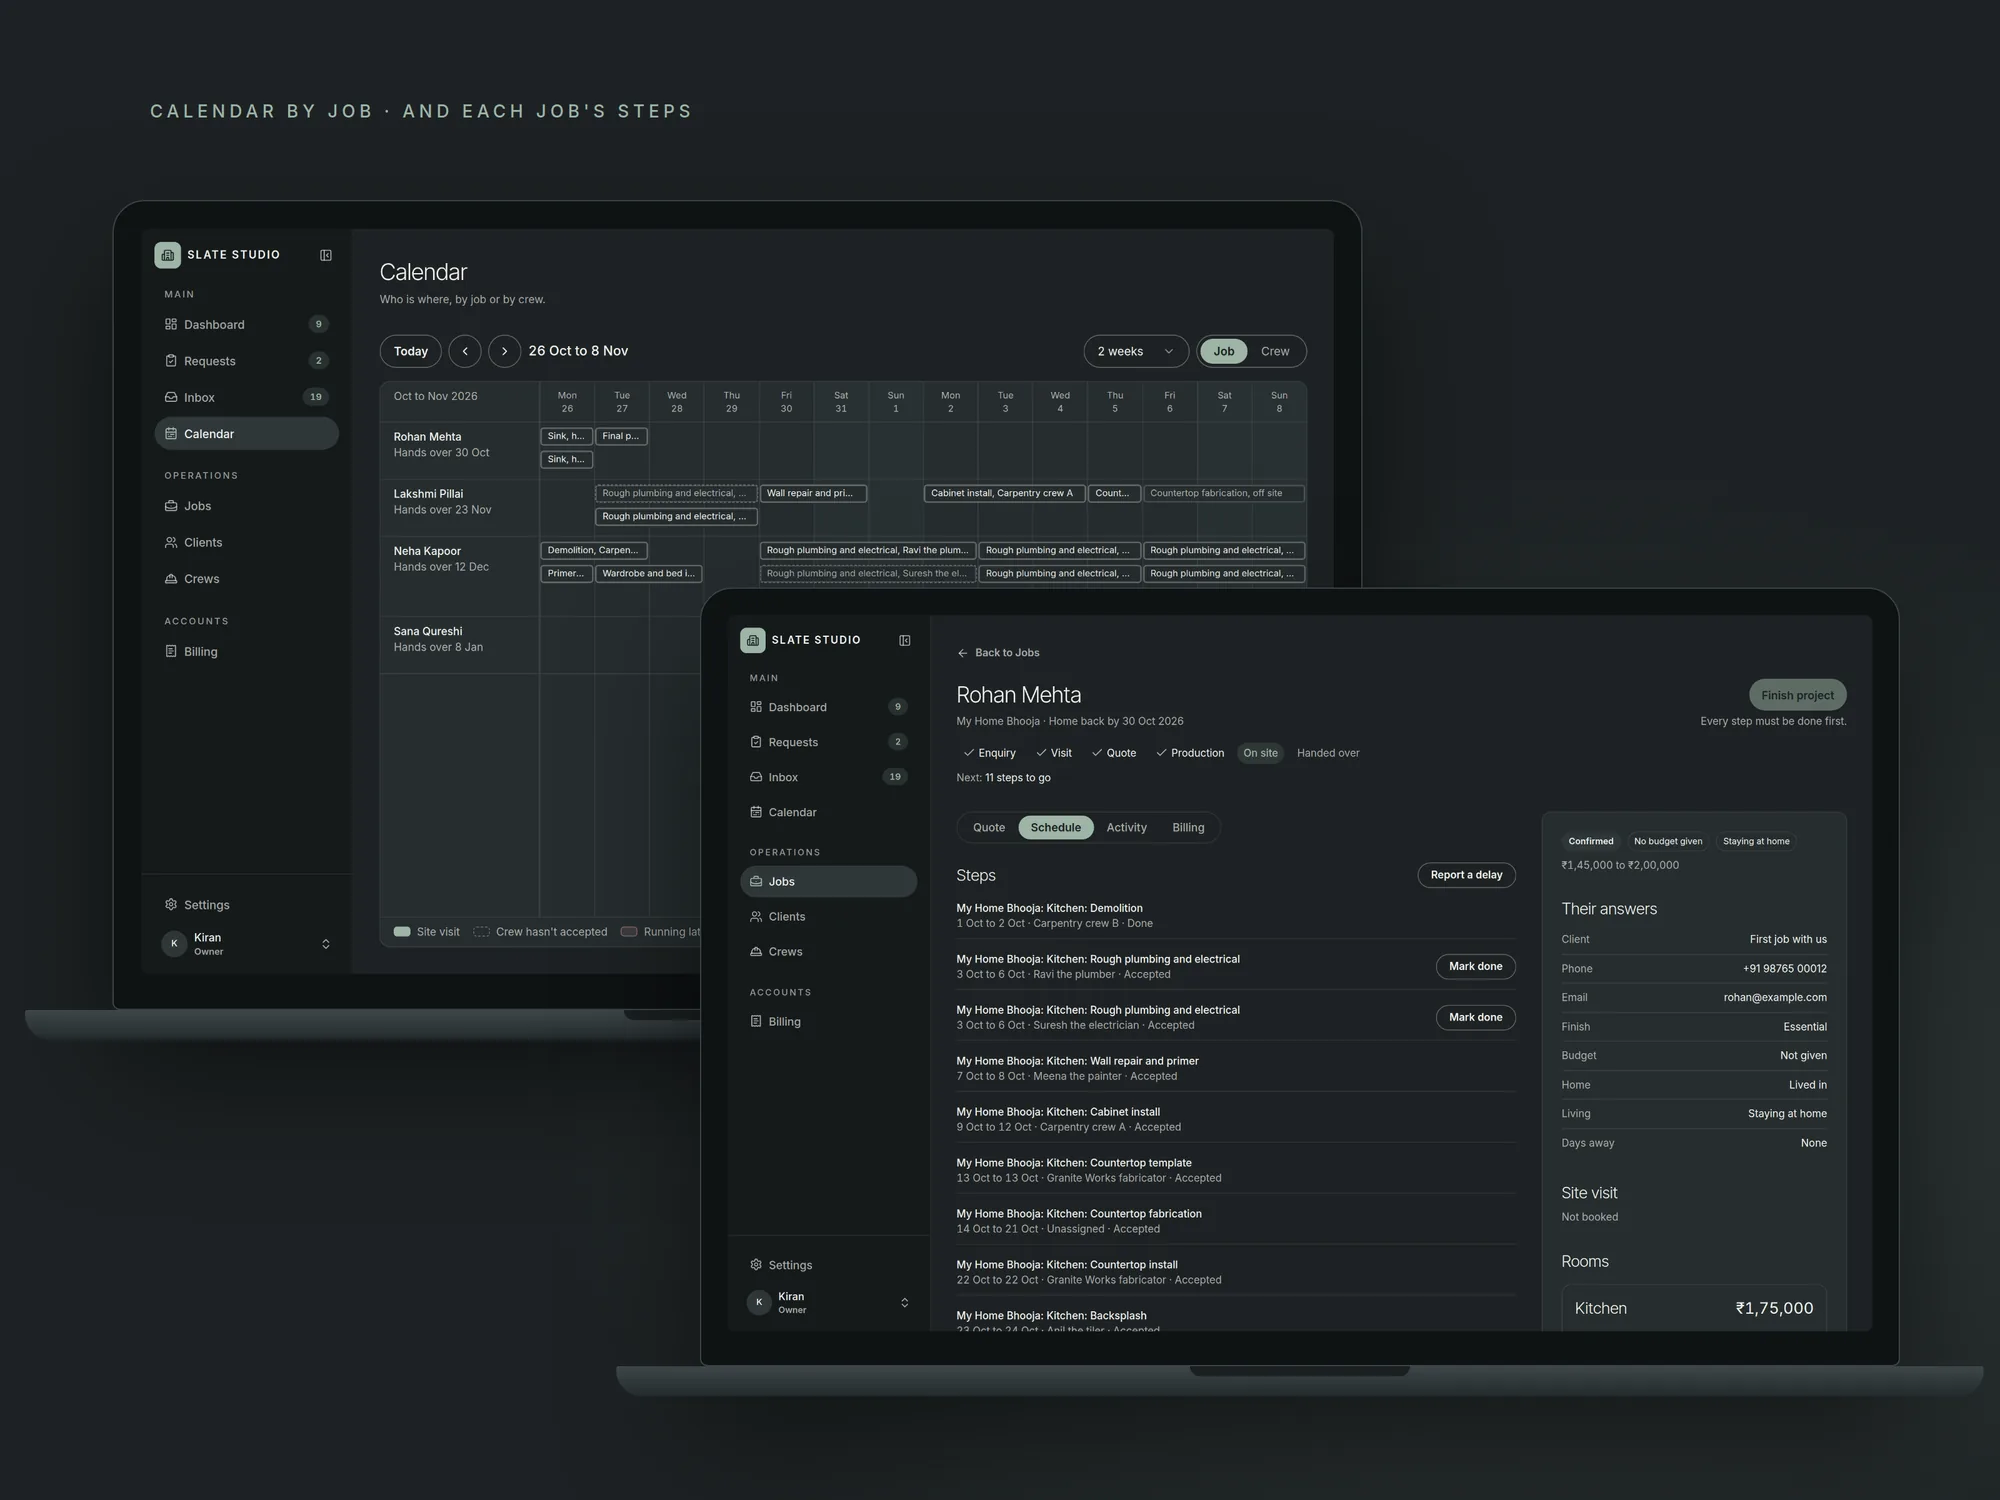Open Crews in job detail window sidebar
The height and width of the screenshot is (1500, 2000).
(828, 951)
